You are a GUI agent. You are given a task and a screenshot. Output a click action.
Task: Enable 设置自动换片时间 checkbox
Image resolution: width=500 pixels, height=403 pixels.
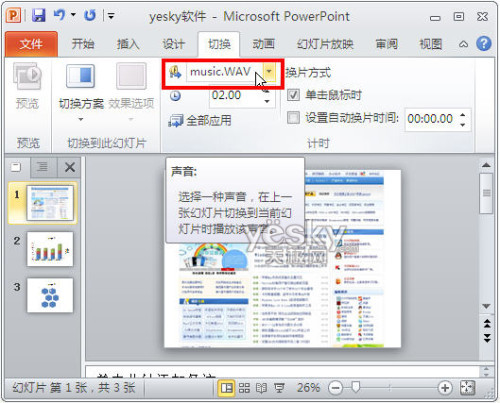click(293, 118)
